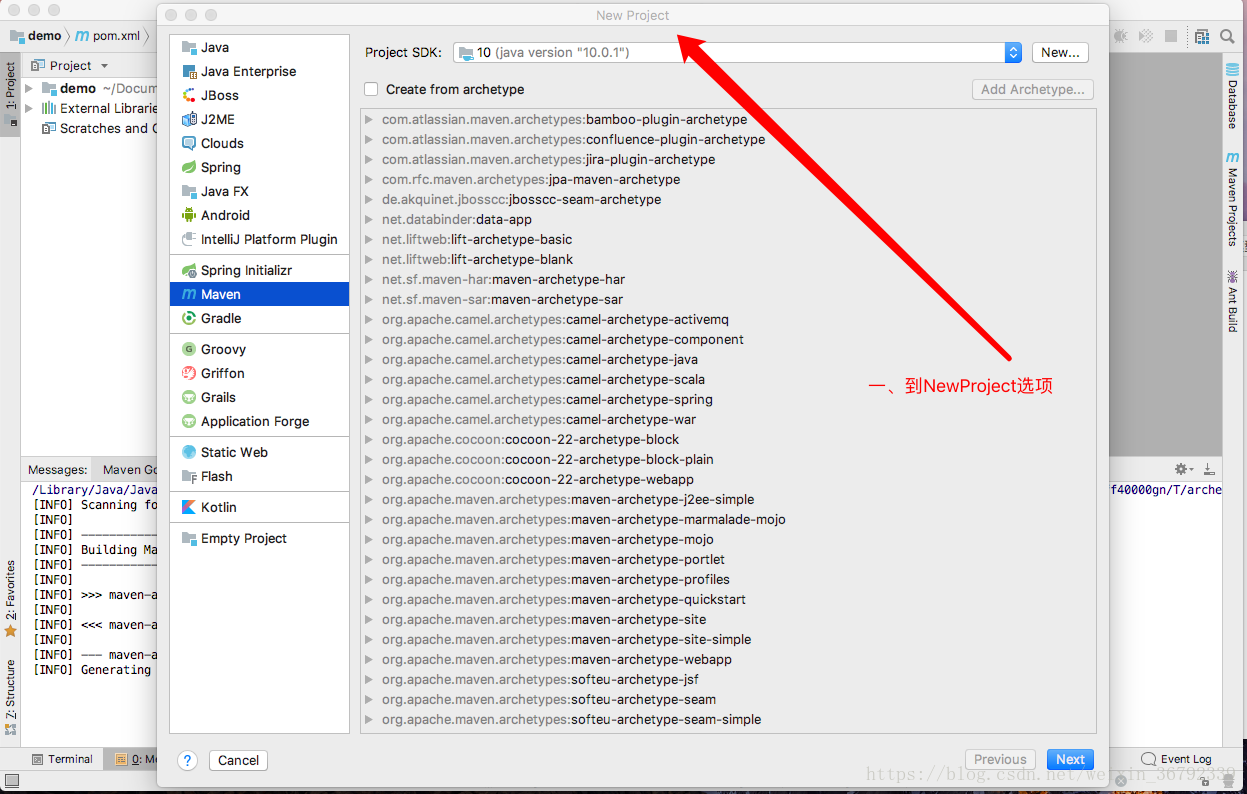Select maven-archetype-j2ee-simple row
This screenshot has width=1247, height=794.
728,499
